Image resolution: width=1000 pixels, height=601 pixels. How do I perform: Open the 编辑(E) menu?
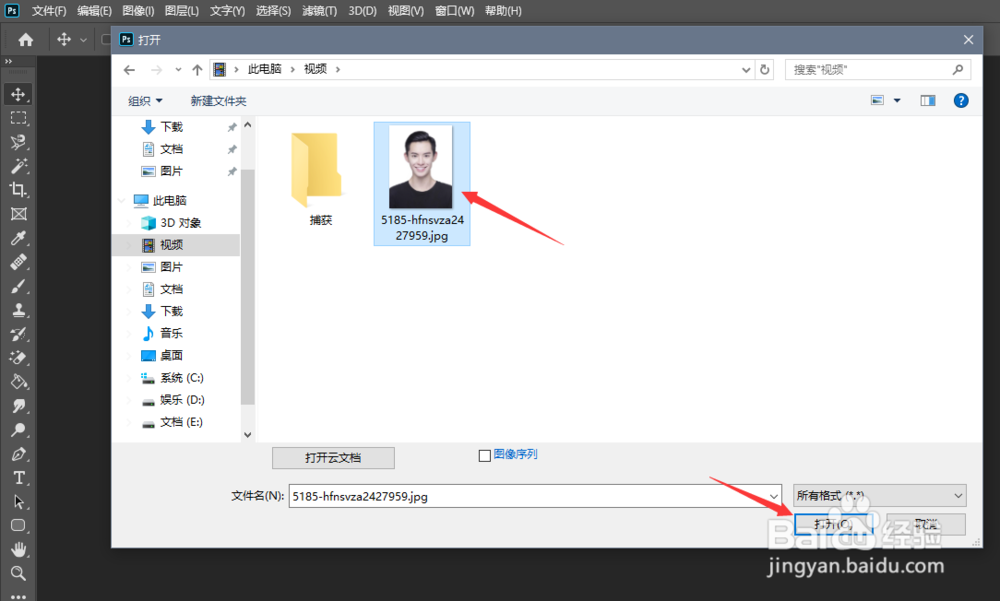pyautogui.click(x=94, y=11)
